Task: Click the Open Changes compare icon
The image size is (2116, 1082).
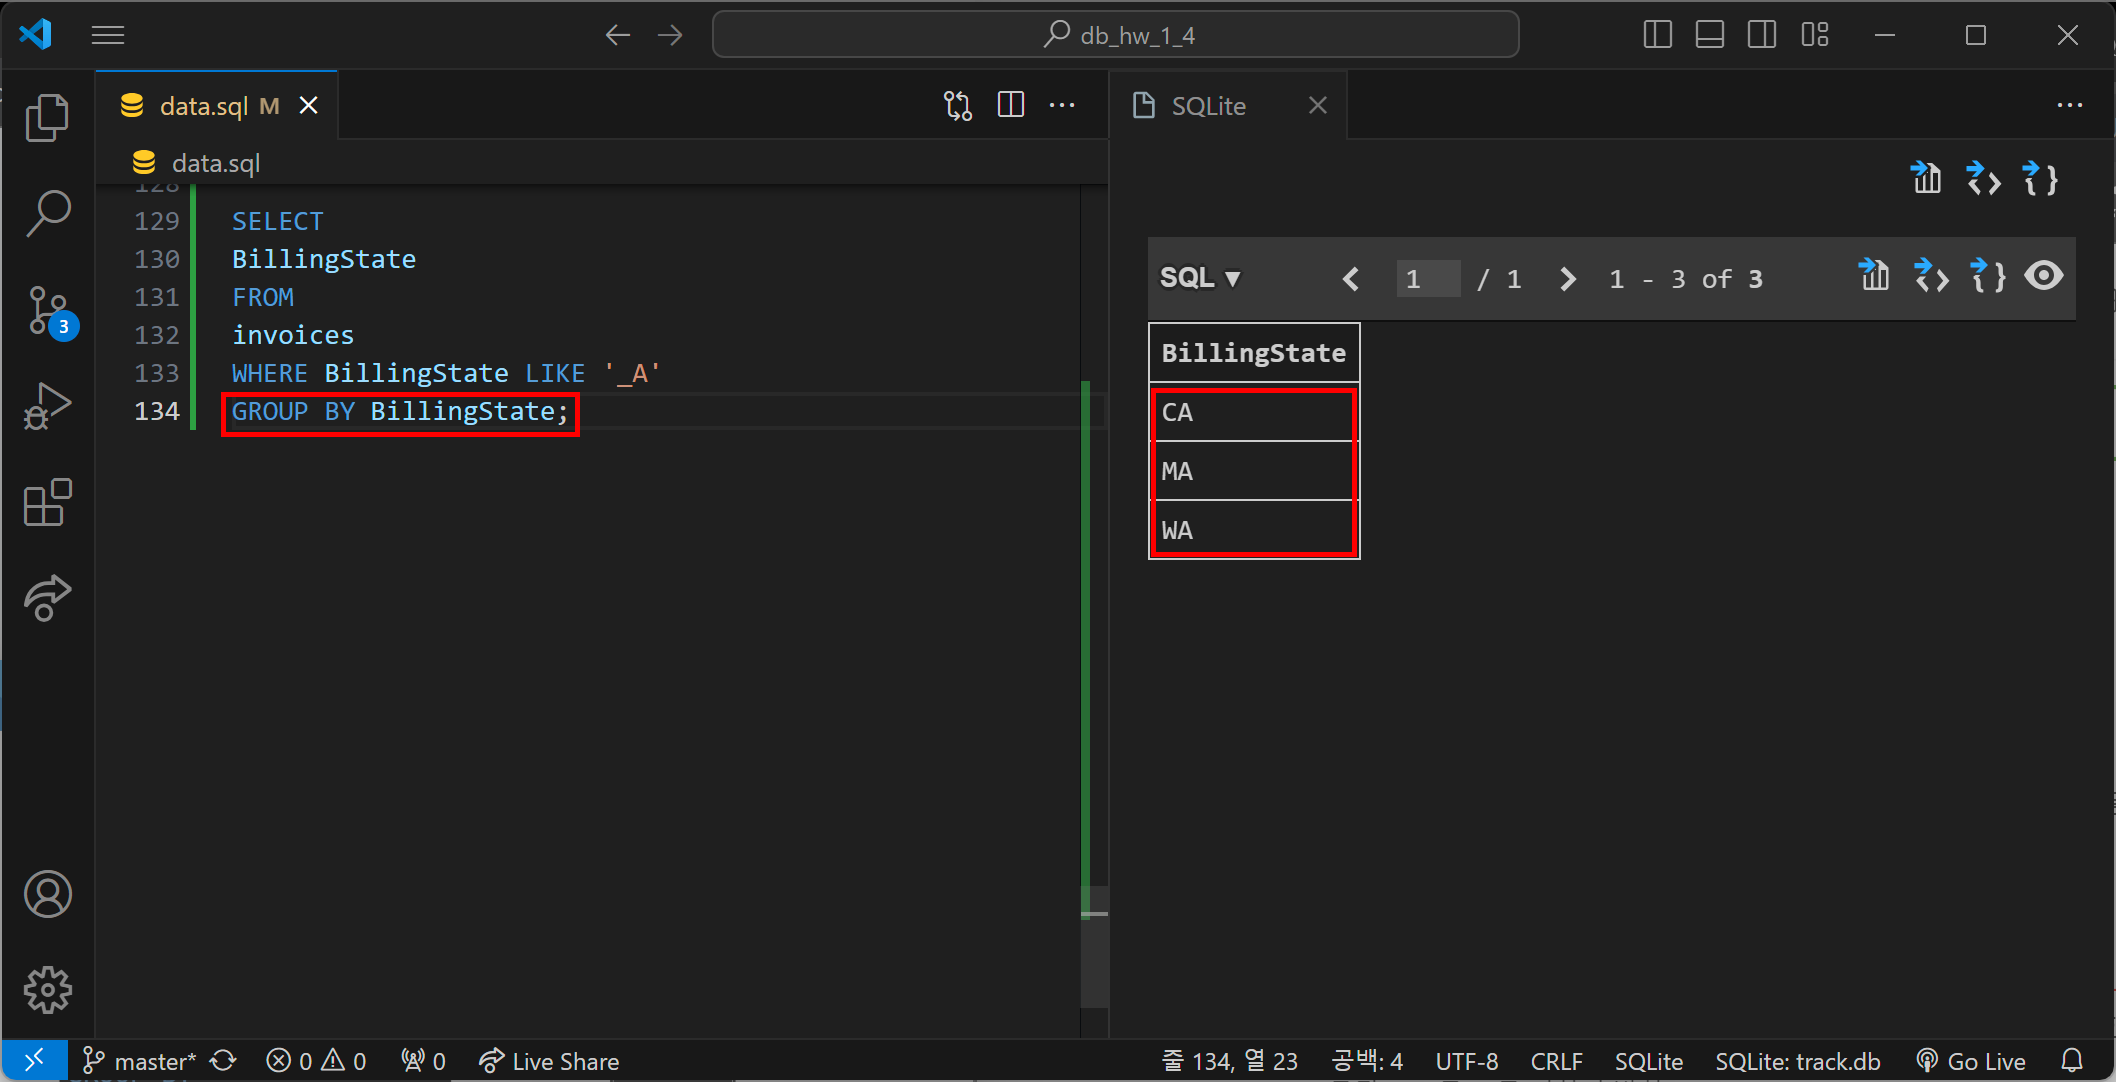Action: 957,105
